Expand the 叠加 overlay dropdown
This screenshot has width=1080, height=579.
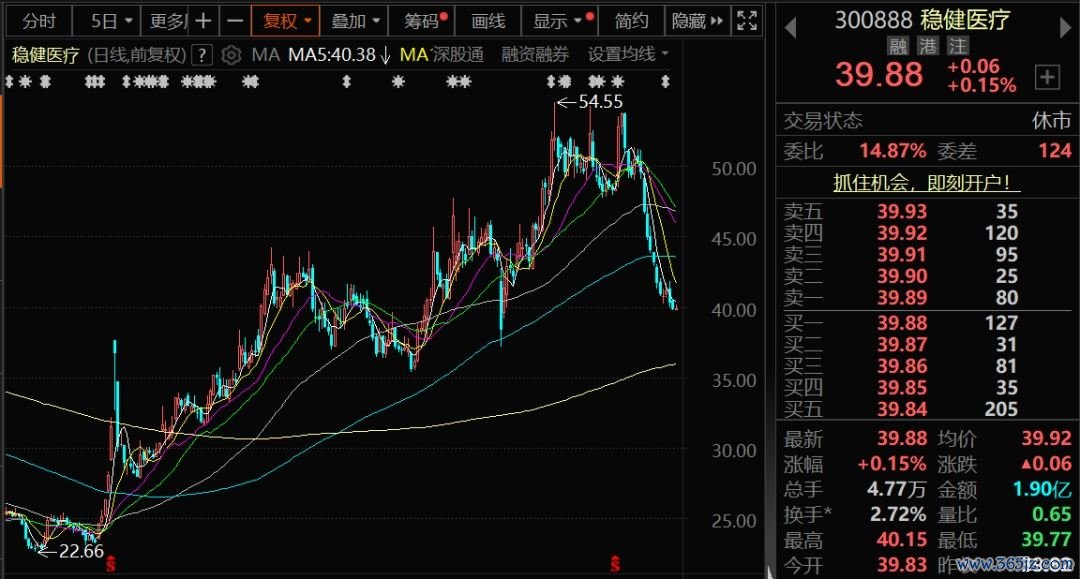[x=355, y=21]
